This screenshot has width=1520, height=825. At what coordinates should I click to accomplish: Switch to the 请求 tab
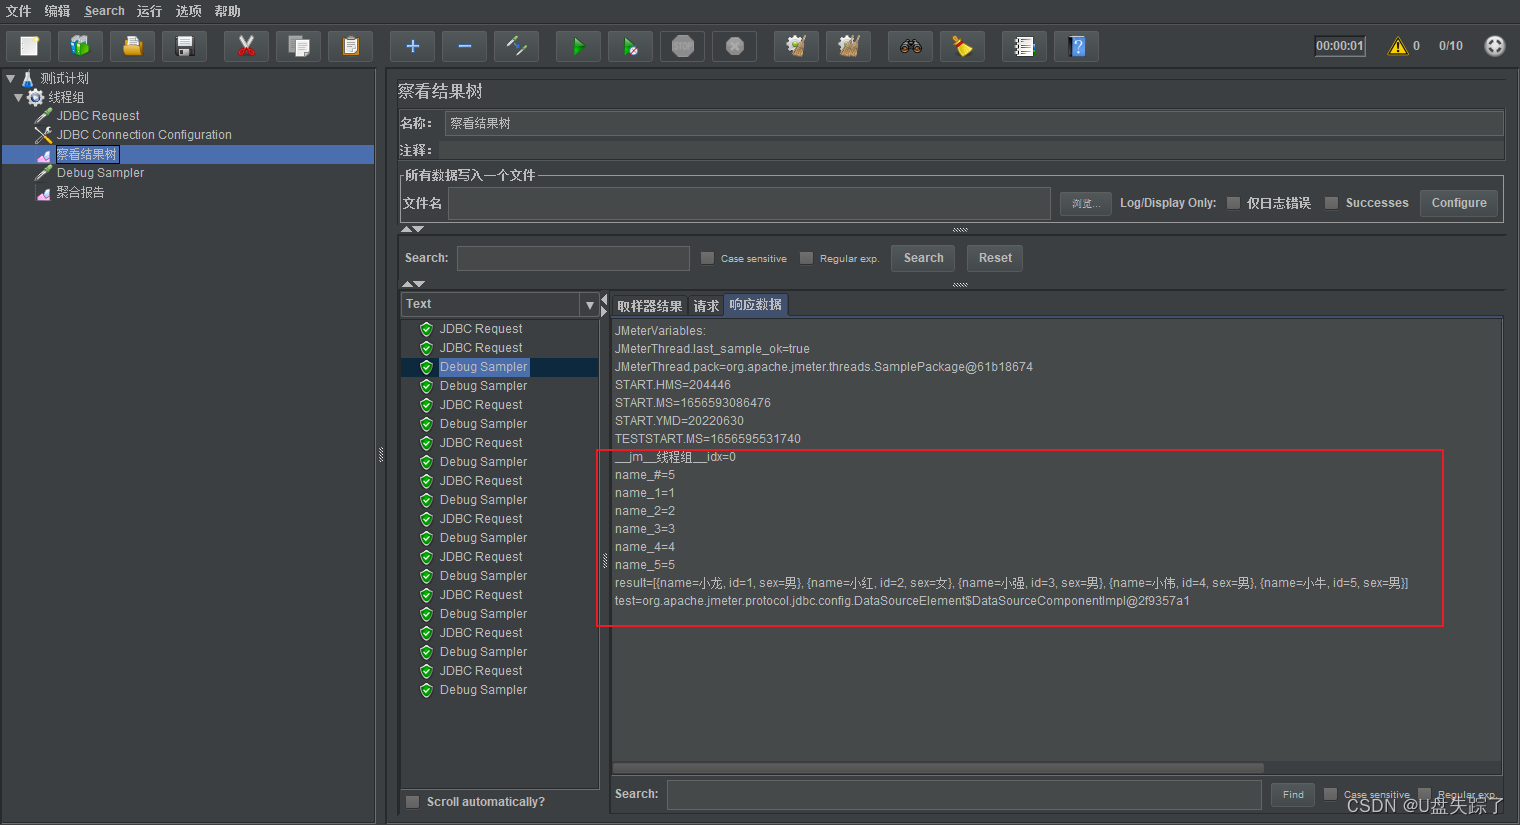[705, 304]
